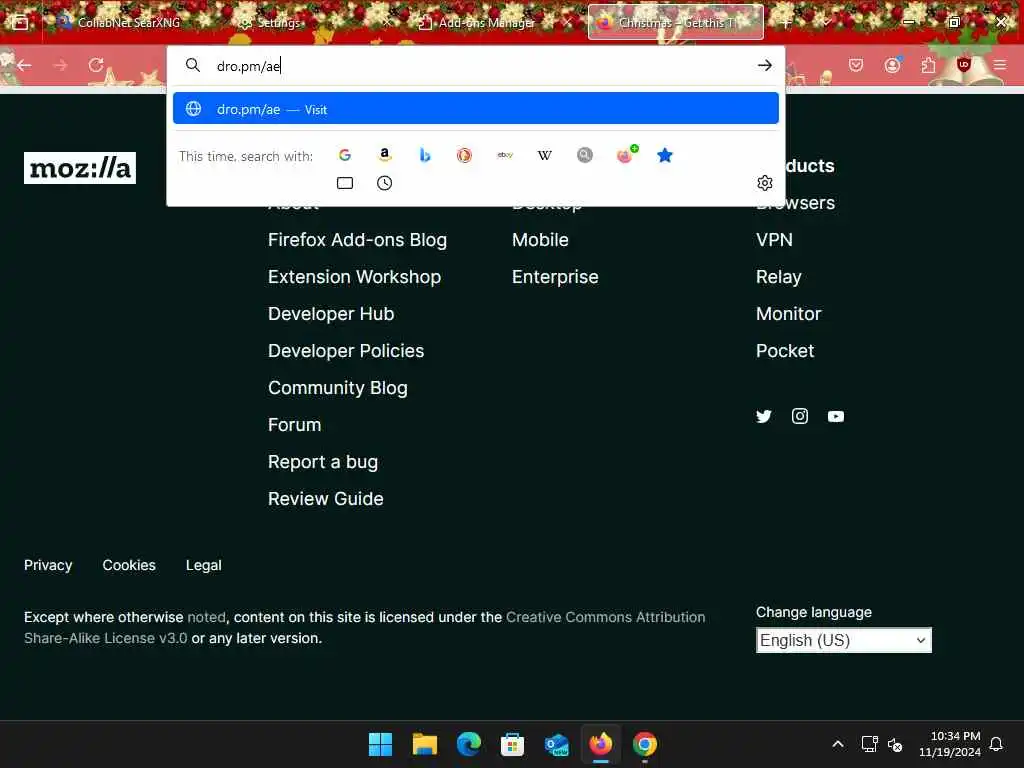Open search settings gear in the dropdown

coord(765,183)
